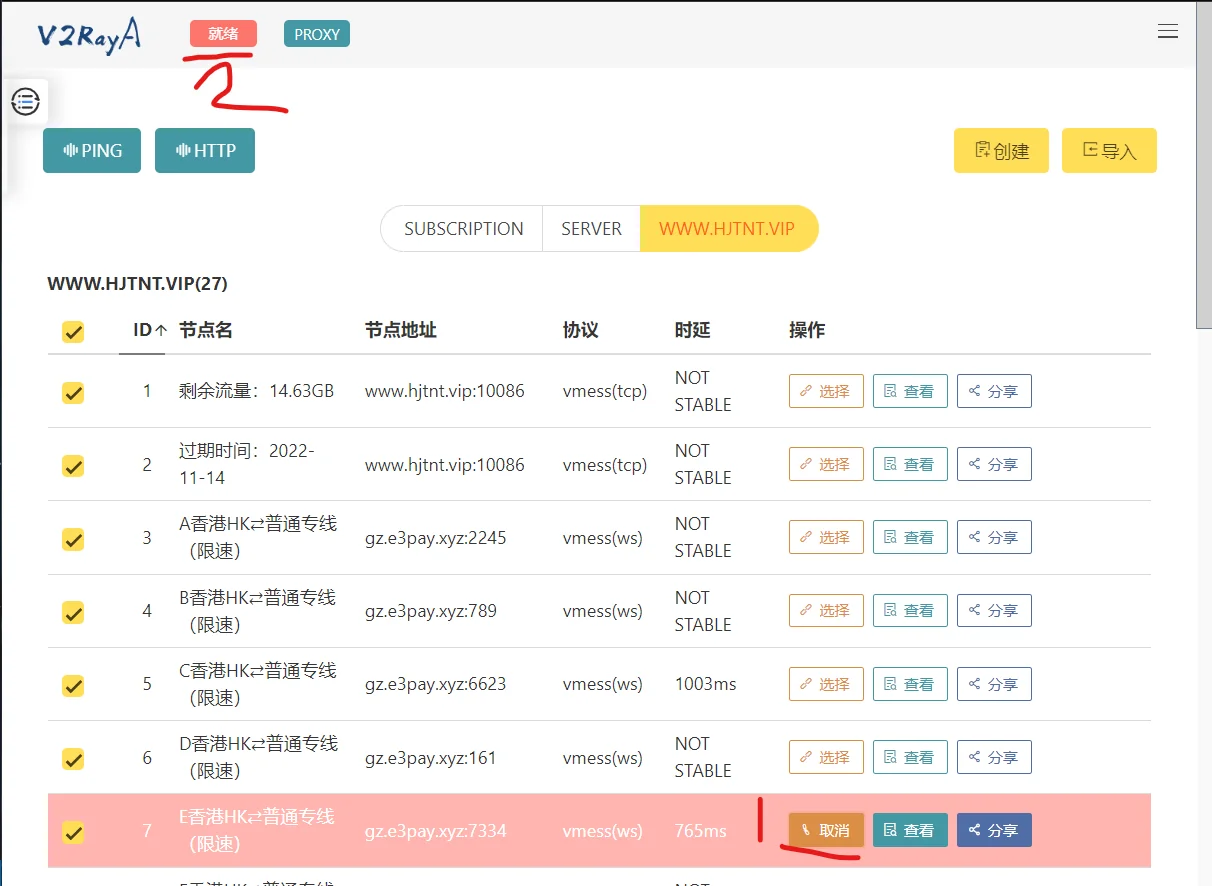Click the PROXY mode tag
This screenshot has width=1212, height=886.
[317, 34]
